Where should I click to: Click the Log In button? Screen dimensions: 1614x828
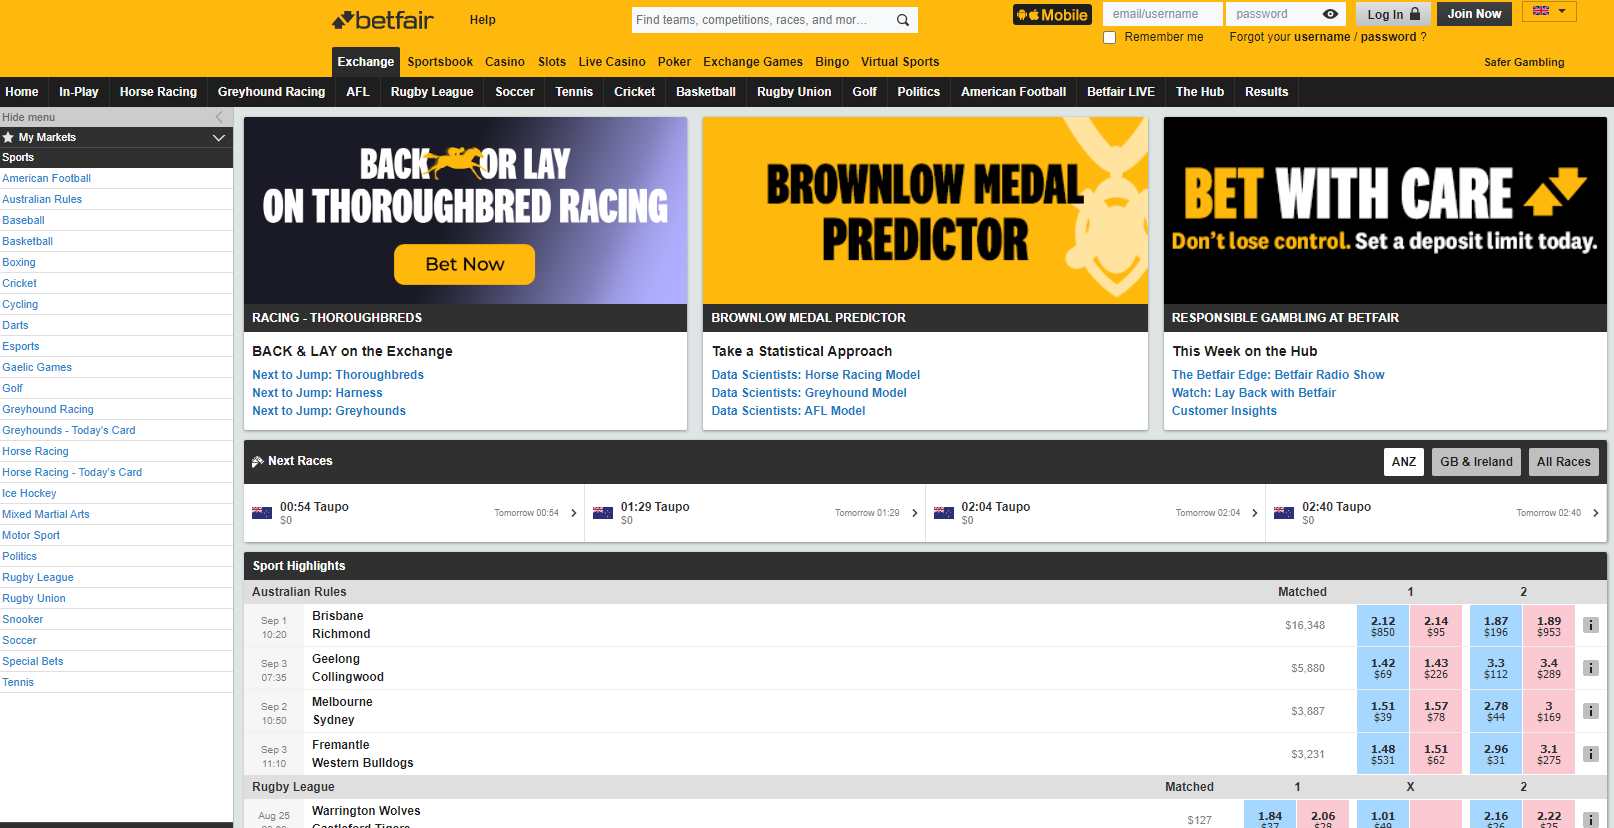(x=1394, y=14)
